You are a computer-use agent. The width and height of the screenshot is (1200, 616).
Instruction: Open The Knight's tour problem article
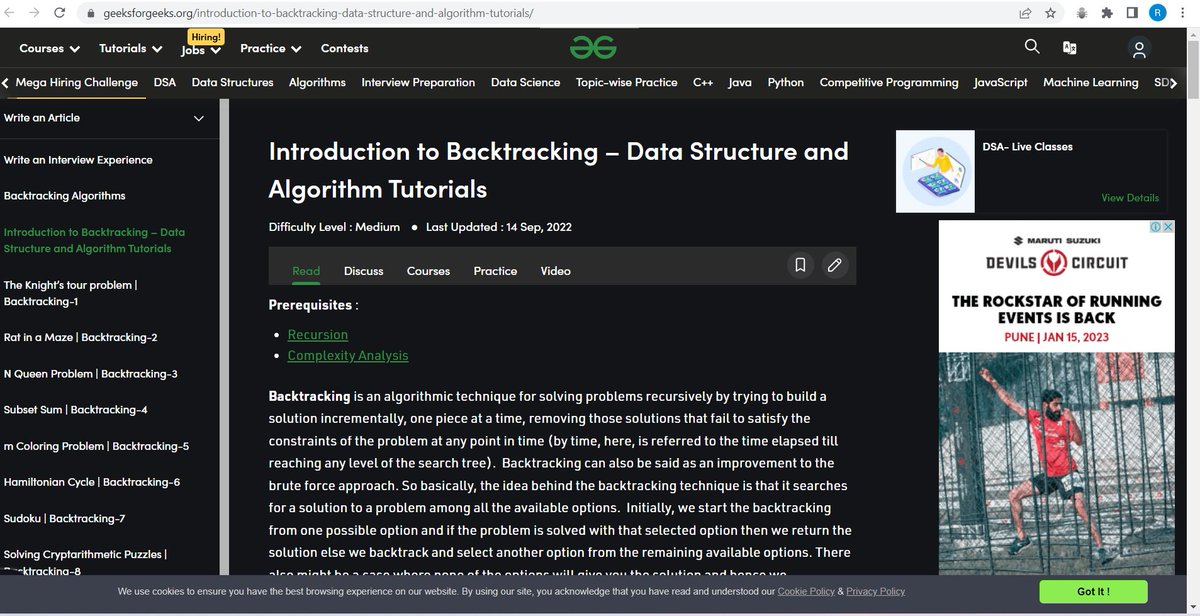pos(70,293)
